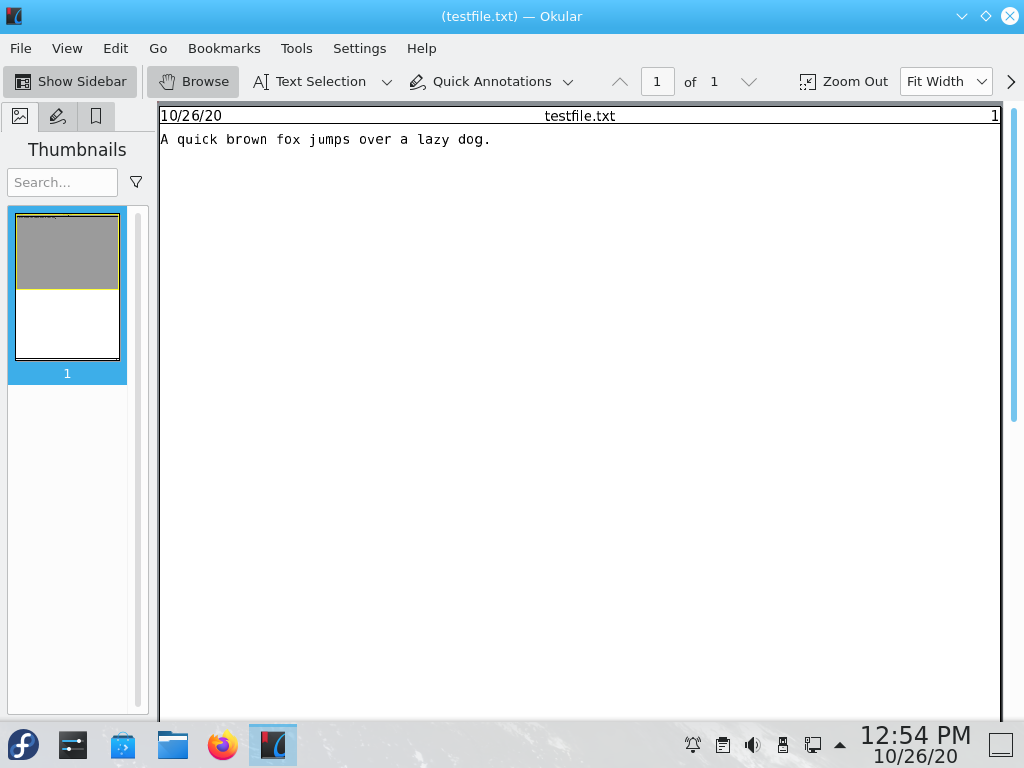Open the Edit menu
Image resolution: width=1024 pixels, height=768 pixels.
pyautogui.click(x=116, y=48)
